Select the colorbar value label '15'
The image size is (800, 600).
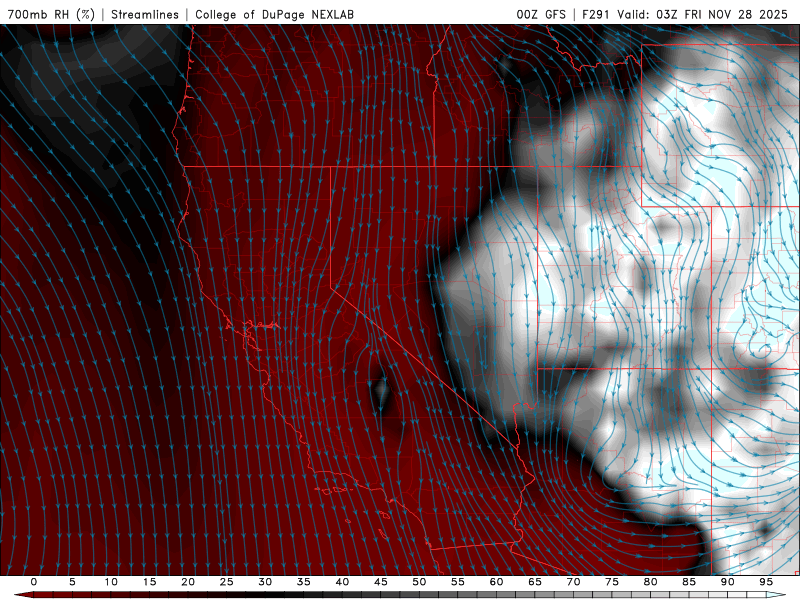(149, 582)
